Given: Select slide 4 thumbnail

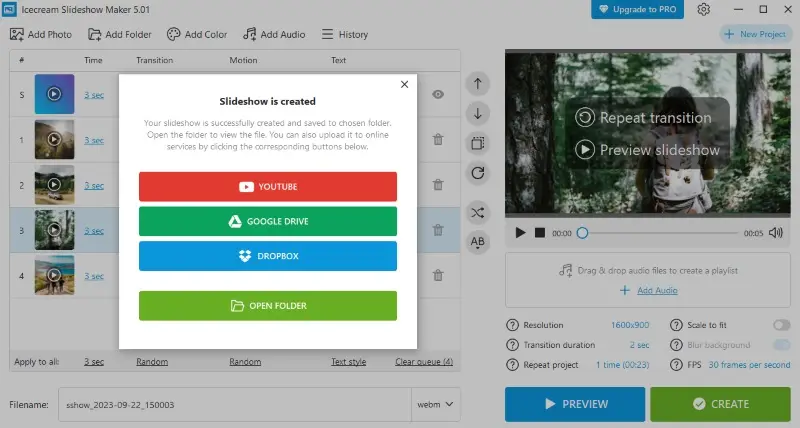Looking at the screenshot, I should coord(54,275).
